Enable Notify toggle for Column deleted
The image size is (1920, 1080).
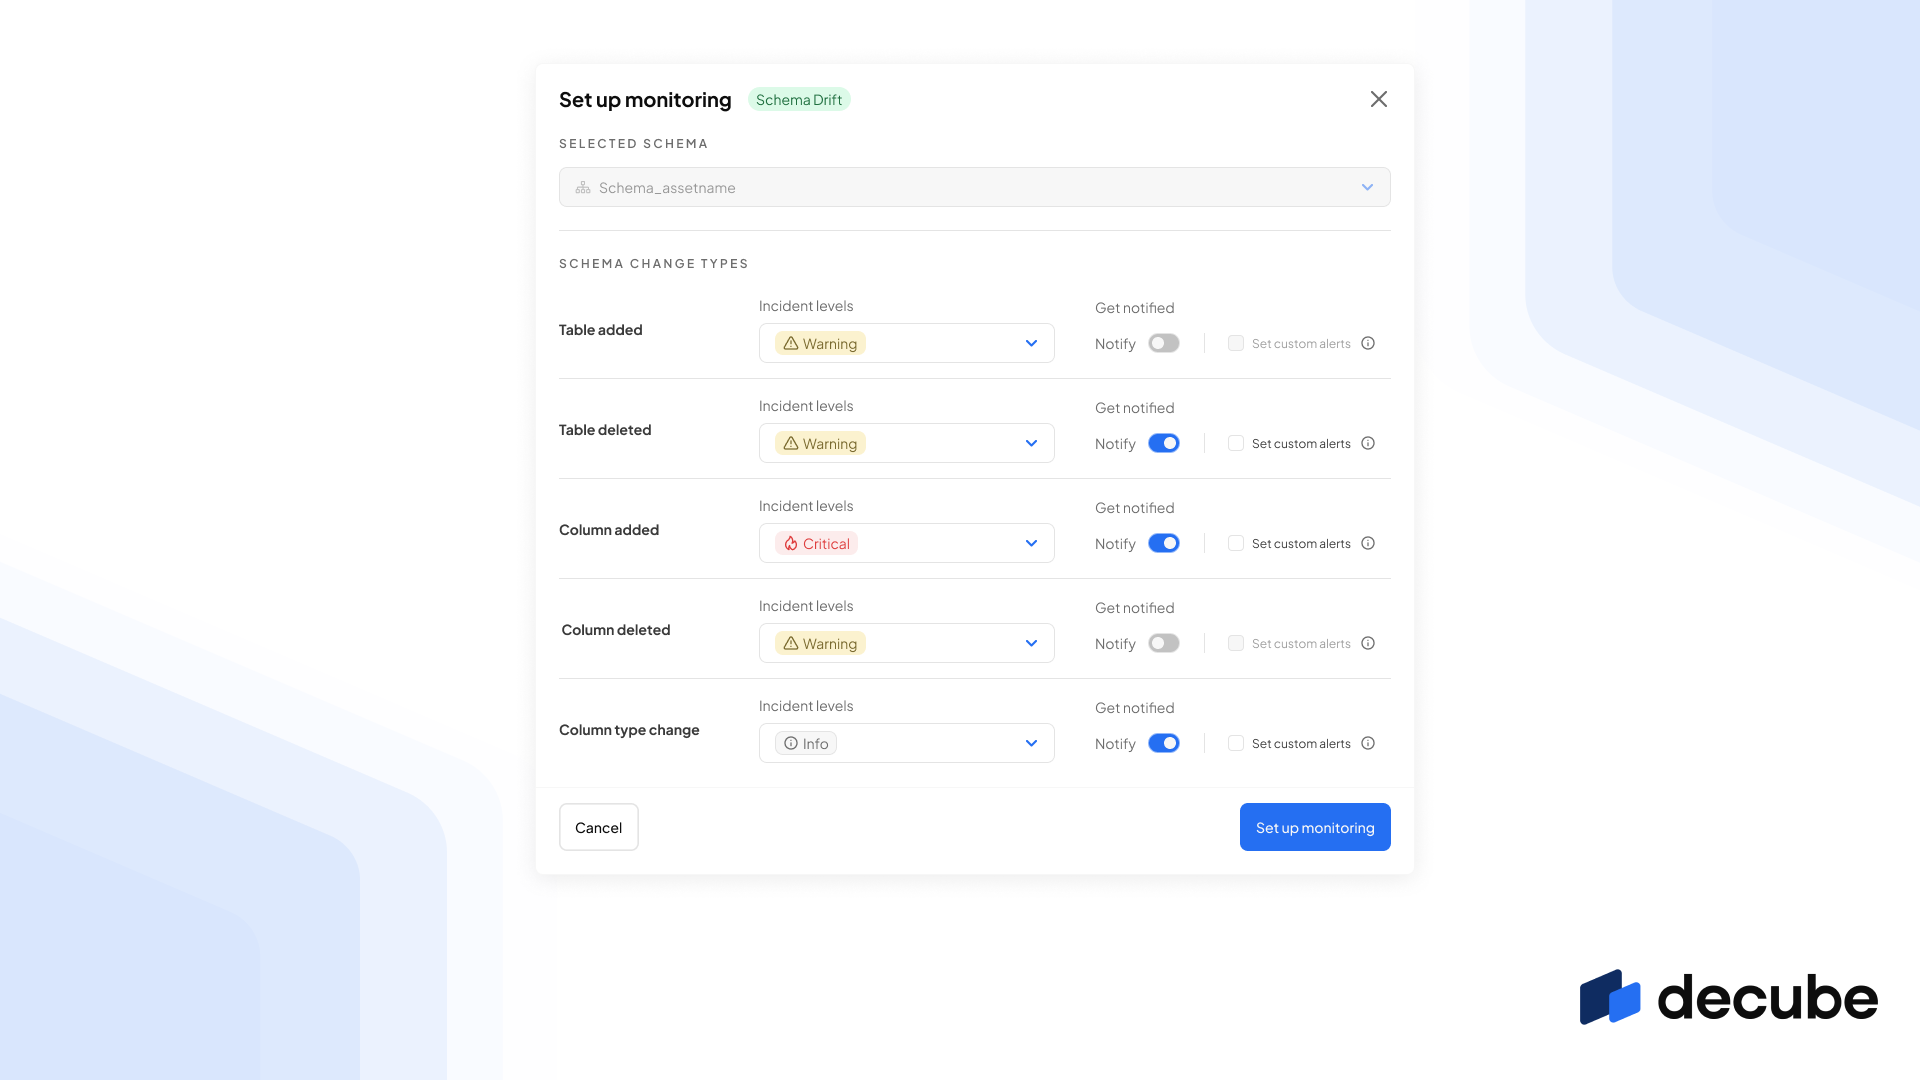(x=1164, y=643)
